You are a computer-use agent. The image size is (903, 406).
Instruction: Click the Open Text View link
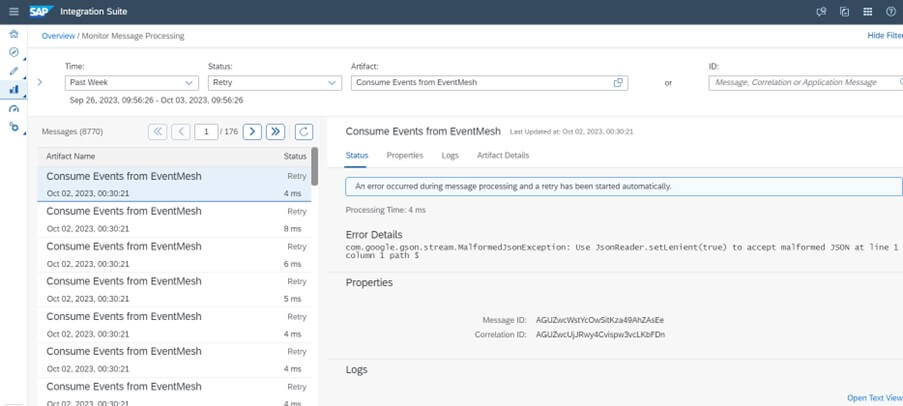click(x=875, y=397)
